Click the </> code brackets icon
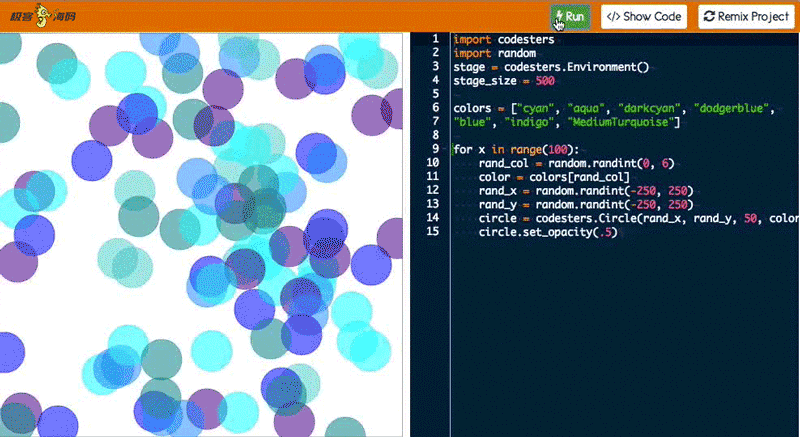The width and height of the screenshot is (800, 437). 613,17
